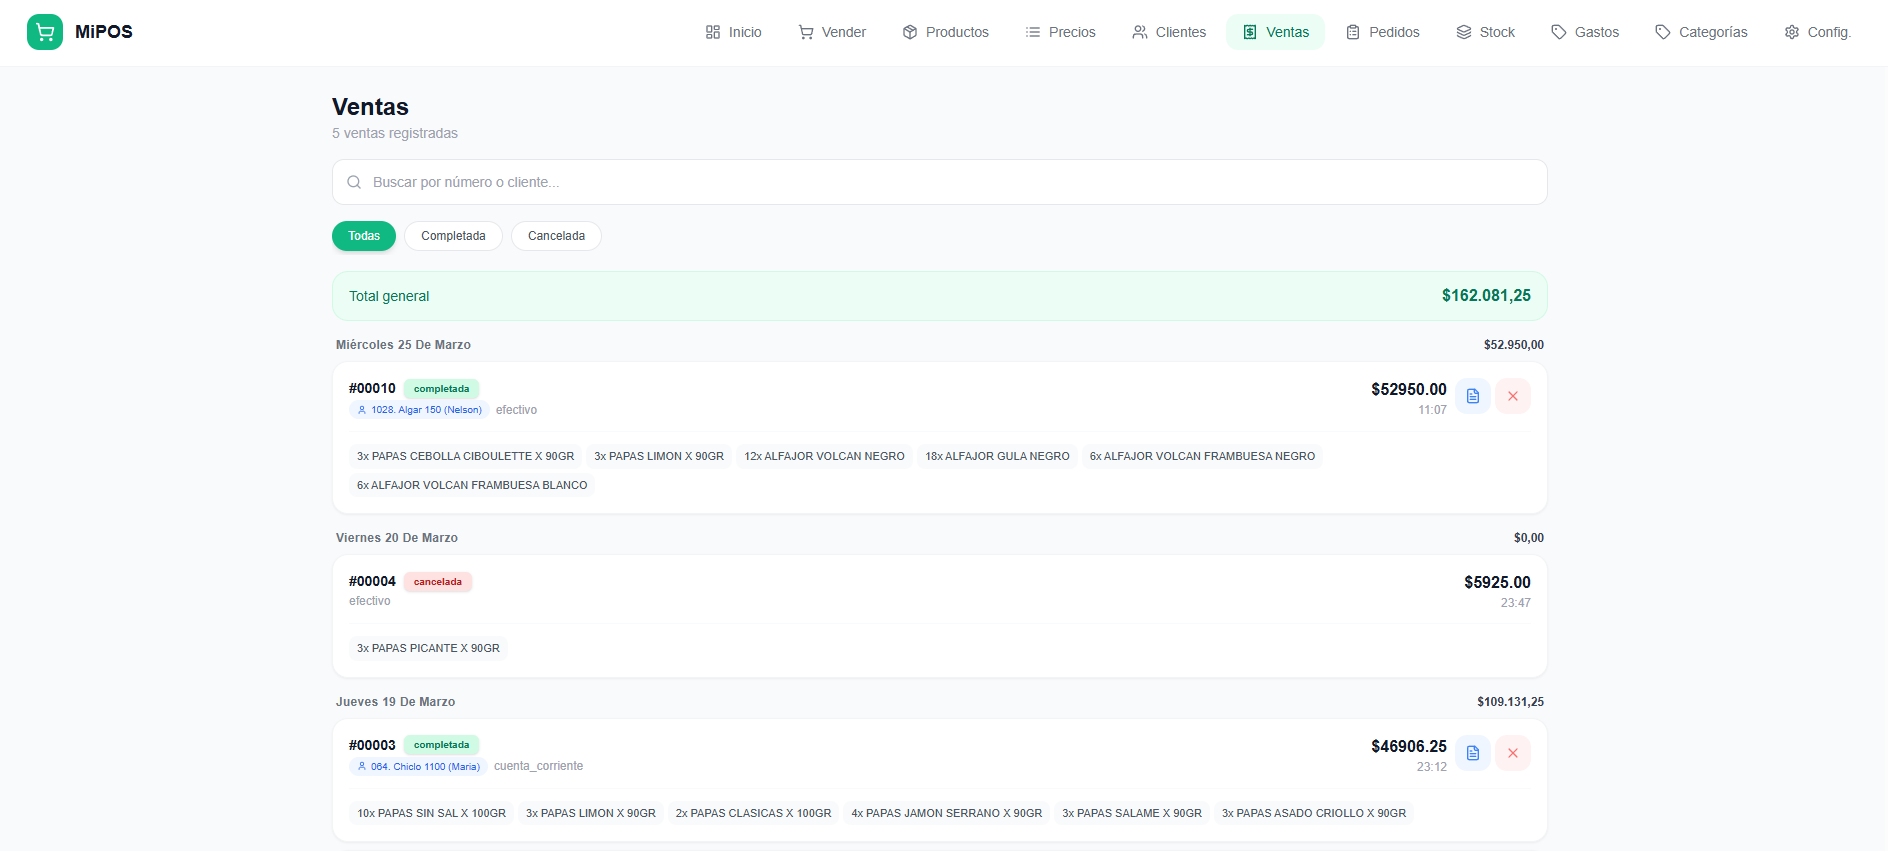Open the Inicio menu item
Screen dimensions: 1888x851
pos(733,32)
